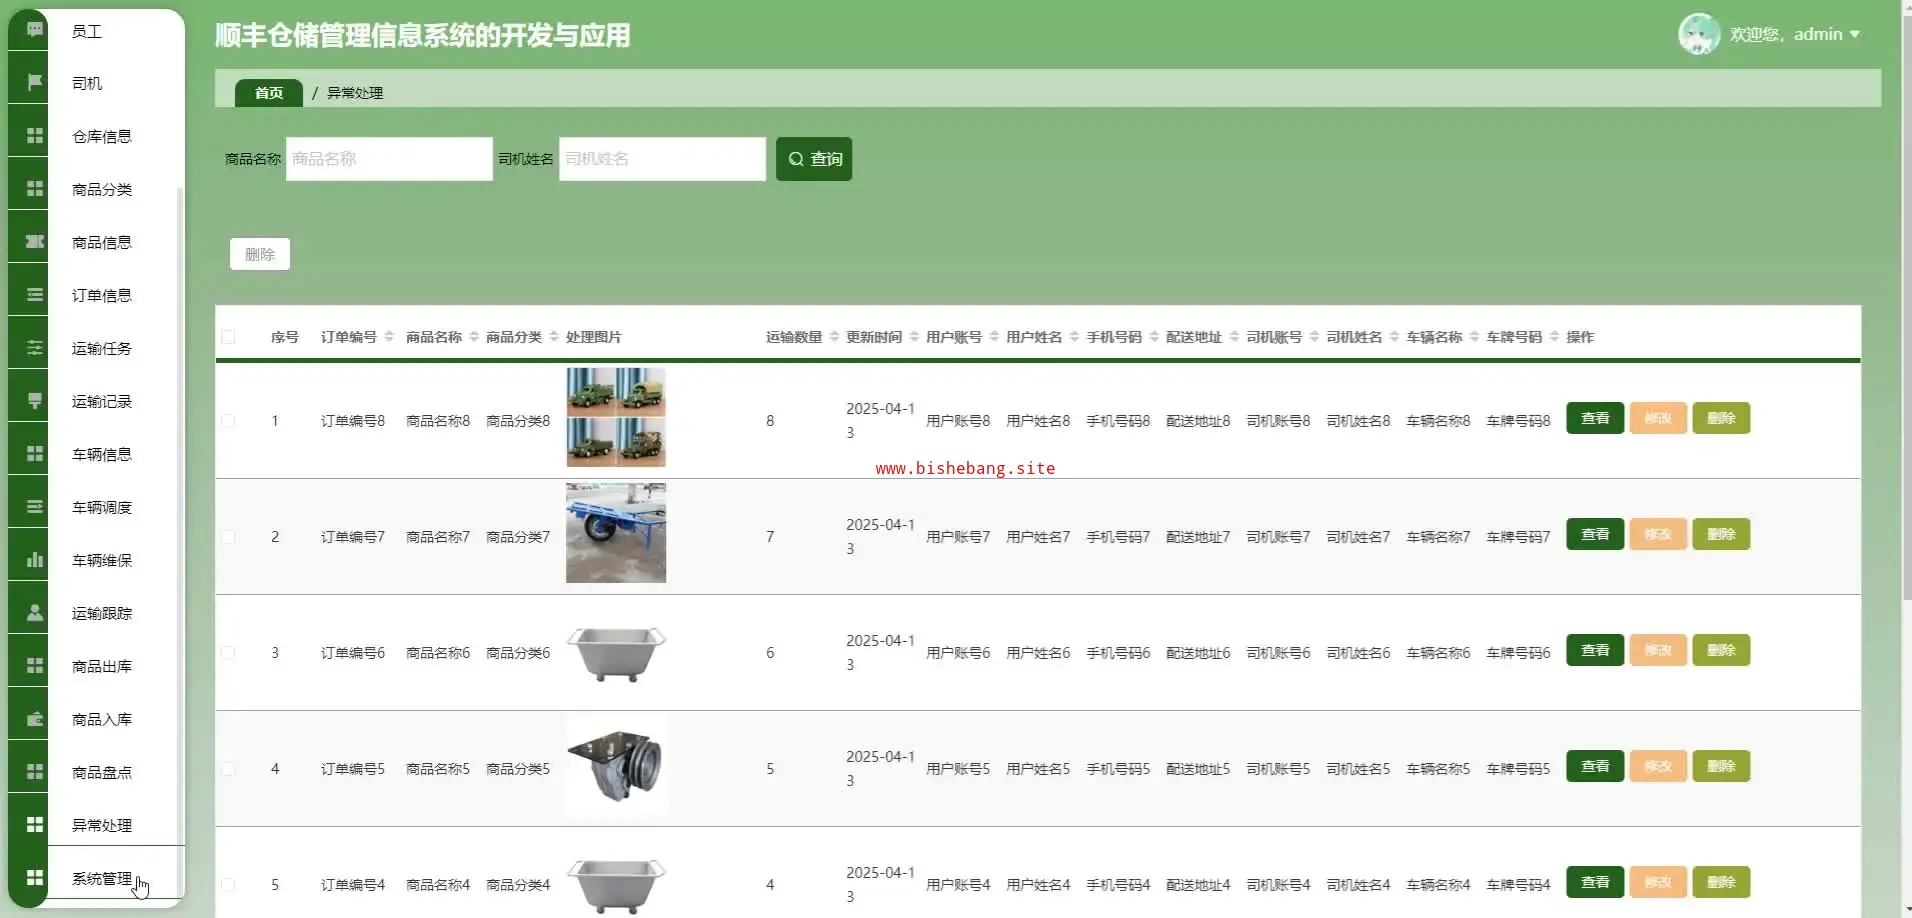This screenshot has height=918, width=1912.
Task: Sort by 商品分类 column arrows
Action: [x=554, y=337]
